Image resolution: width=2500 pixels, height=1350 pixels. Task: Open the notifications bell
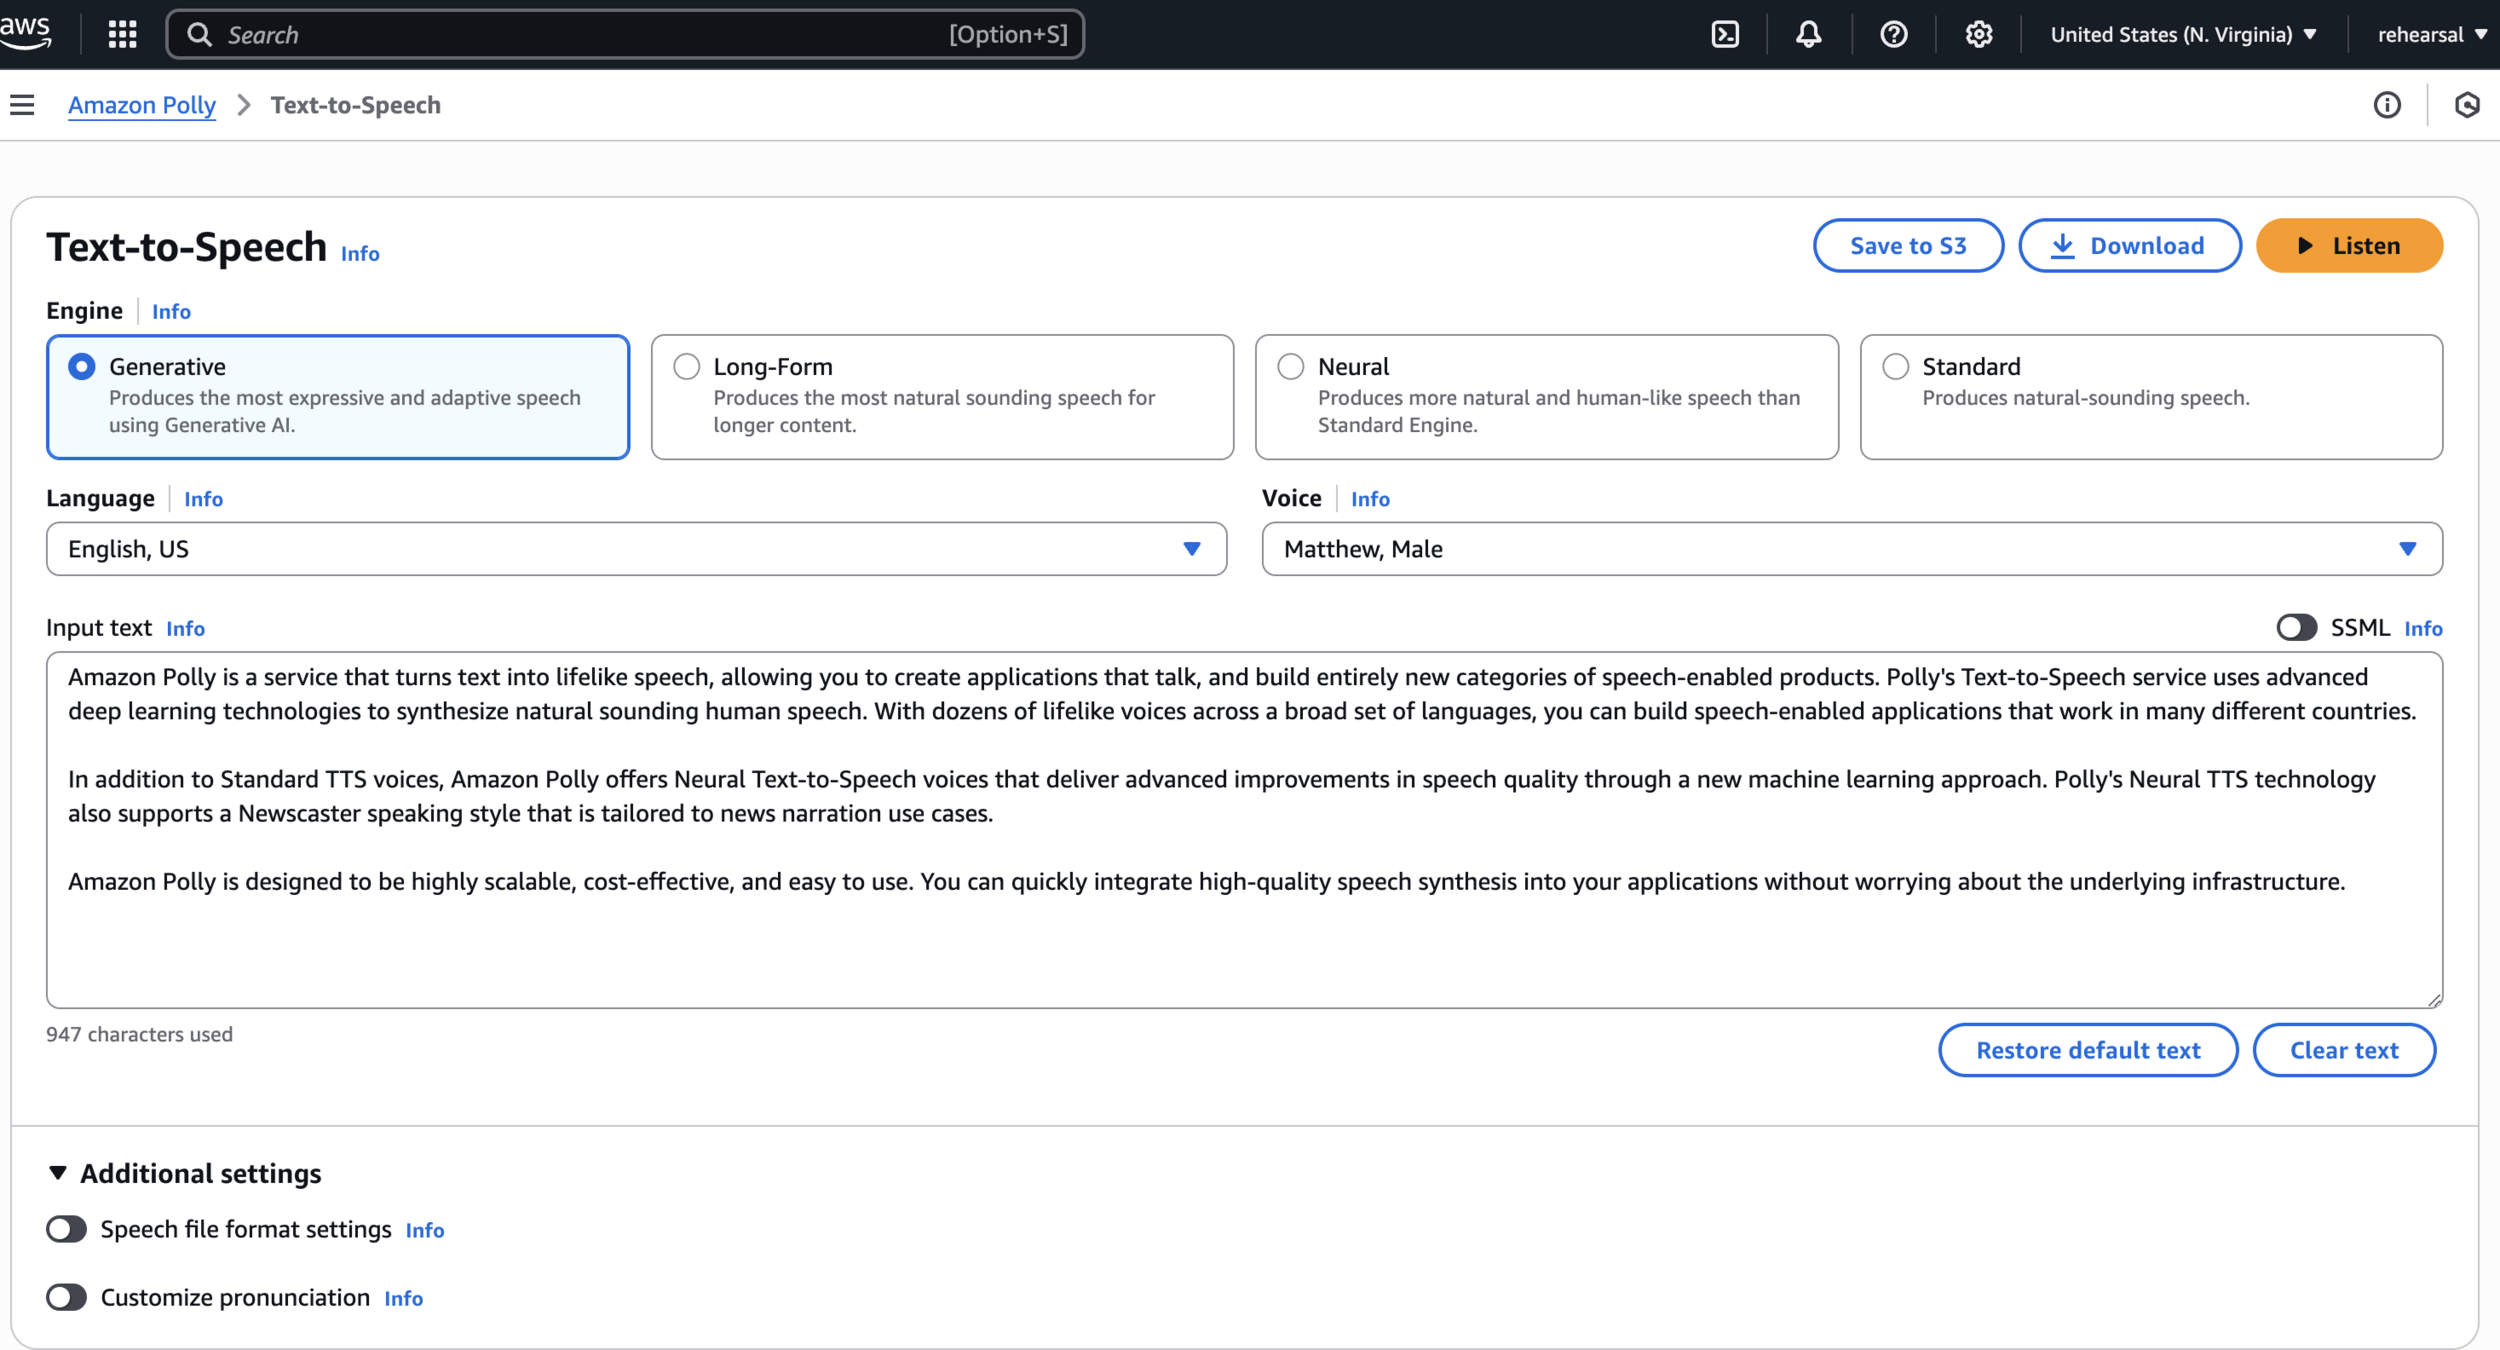(1808, 35)
